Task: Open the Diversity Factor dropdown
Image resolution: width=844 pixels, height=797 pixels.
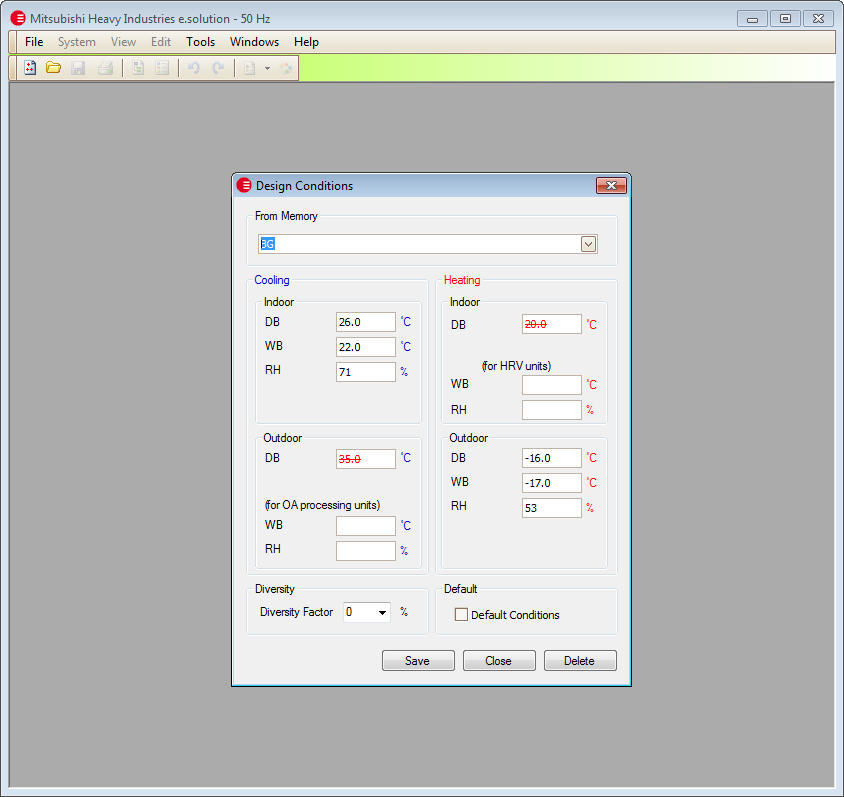Action: [x=382, y=612]
